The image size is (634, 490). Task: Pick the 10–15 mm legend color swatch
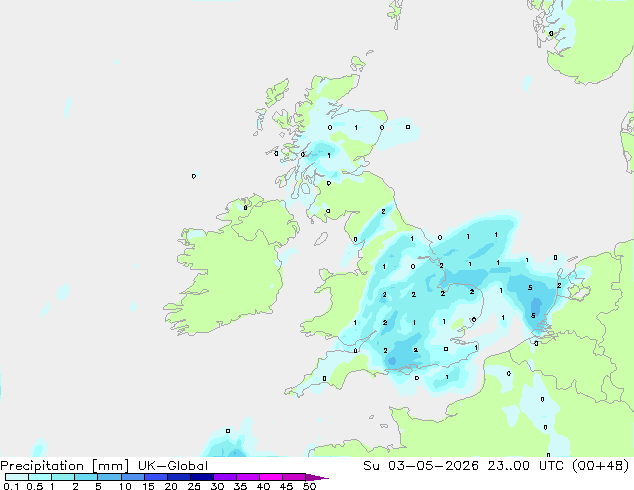(133, 477)
